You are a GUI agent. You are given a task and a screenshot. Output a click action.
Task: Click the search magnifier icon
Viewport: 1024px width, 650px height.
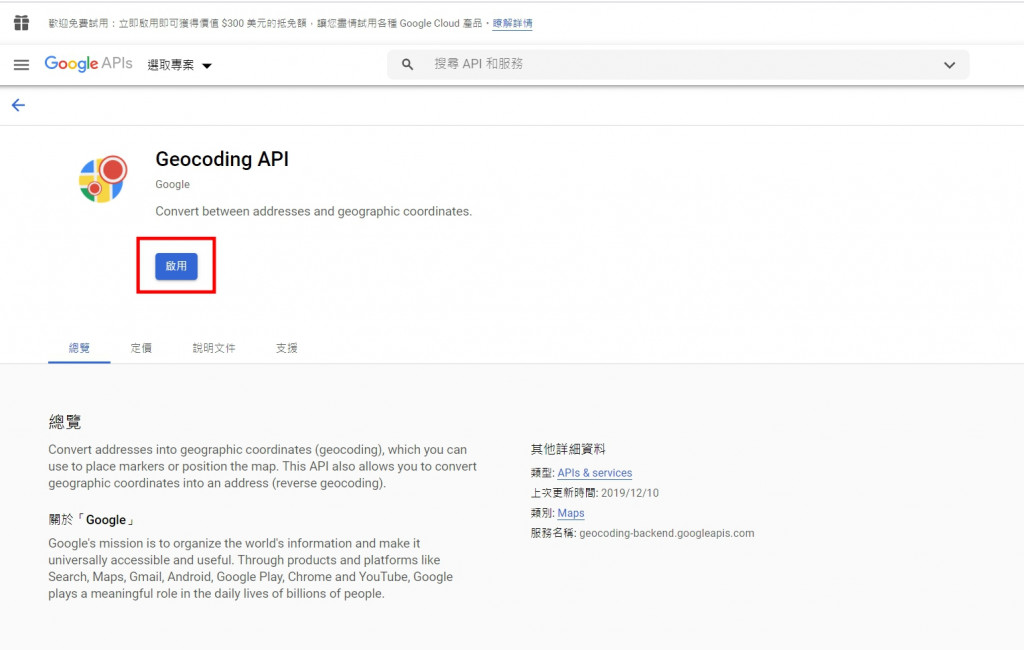408,65
